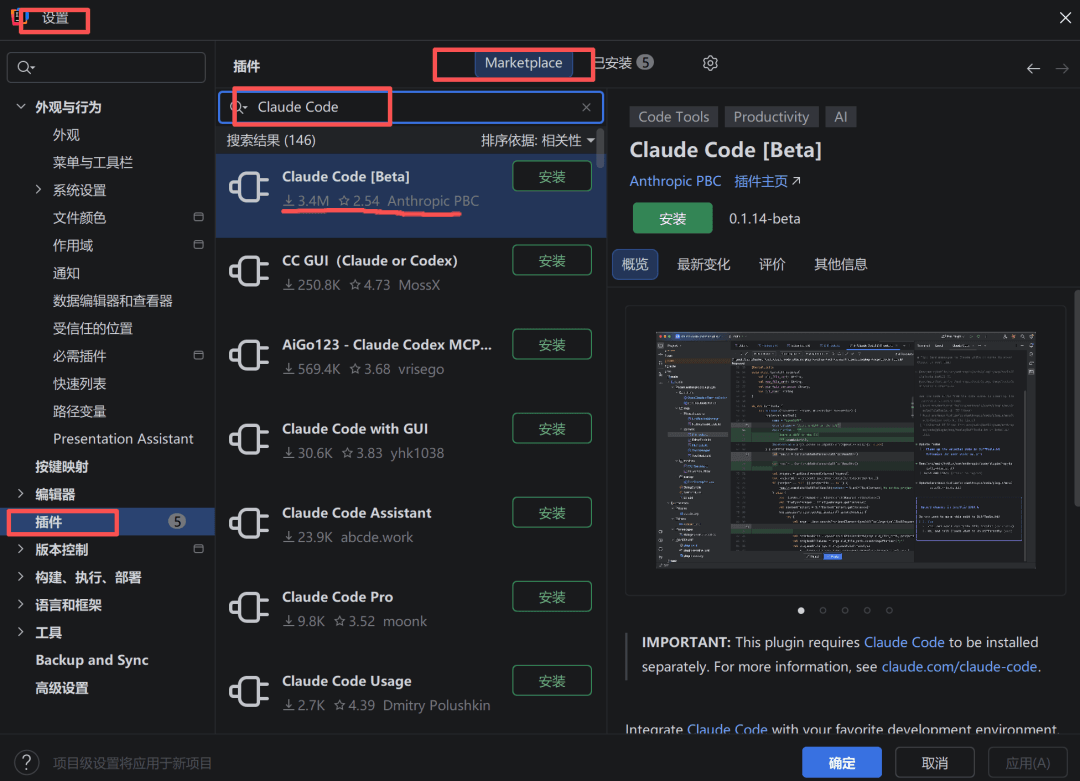Open Presentation Assistant settings

(123, 439)
